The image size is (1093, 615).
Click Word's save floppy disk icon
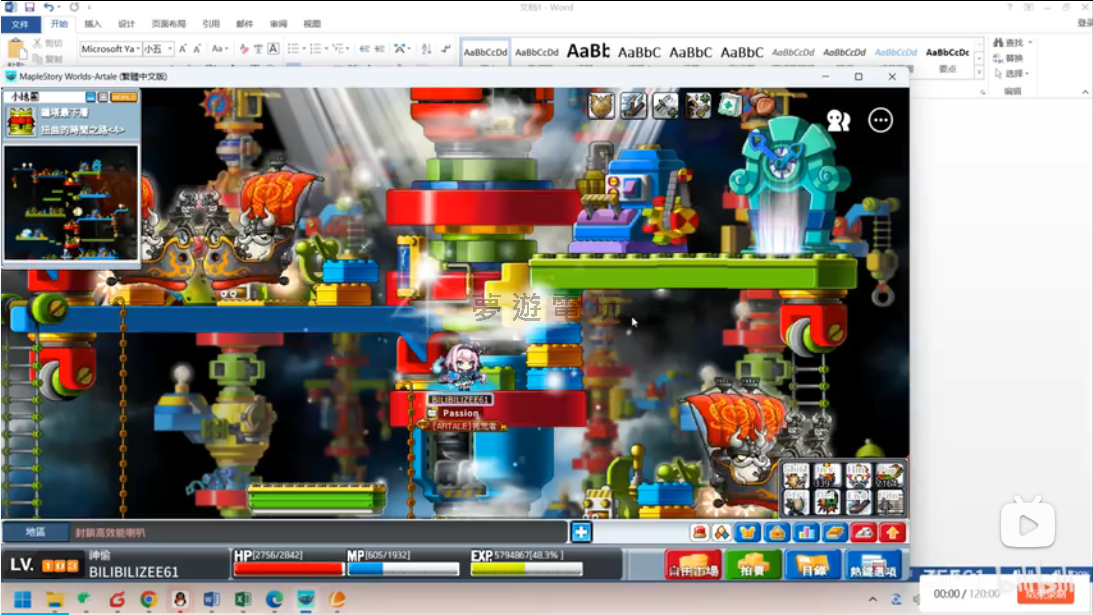[29, 7]
